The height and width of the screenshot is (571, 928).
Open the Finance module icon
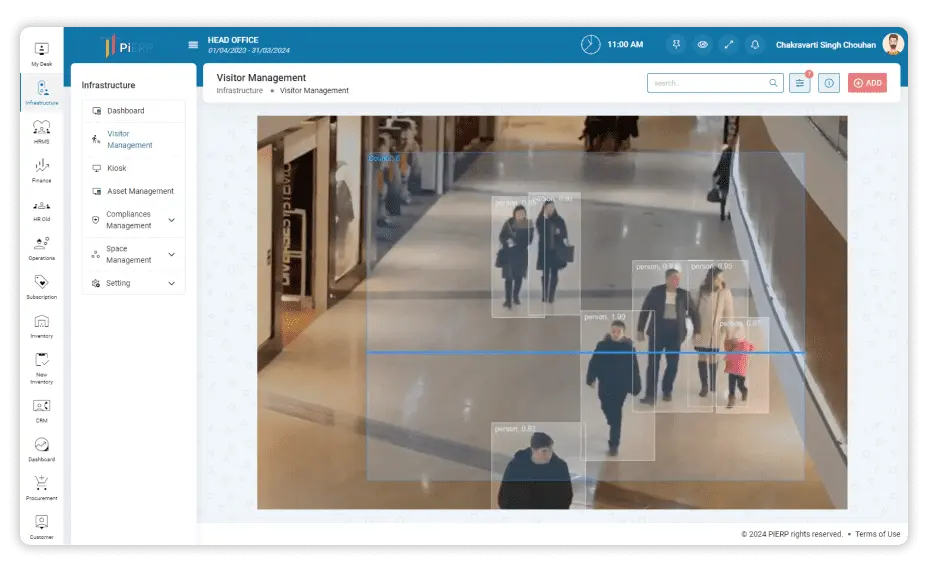click(41, 170)
